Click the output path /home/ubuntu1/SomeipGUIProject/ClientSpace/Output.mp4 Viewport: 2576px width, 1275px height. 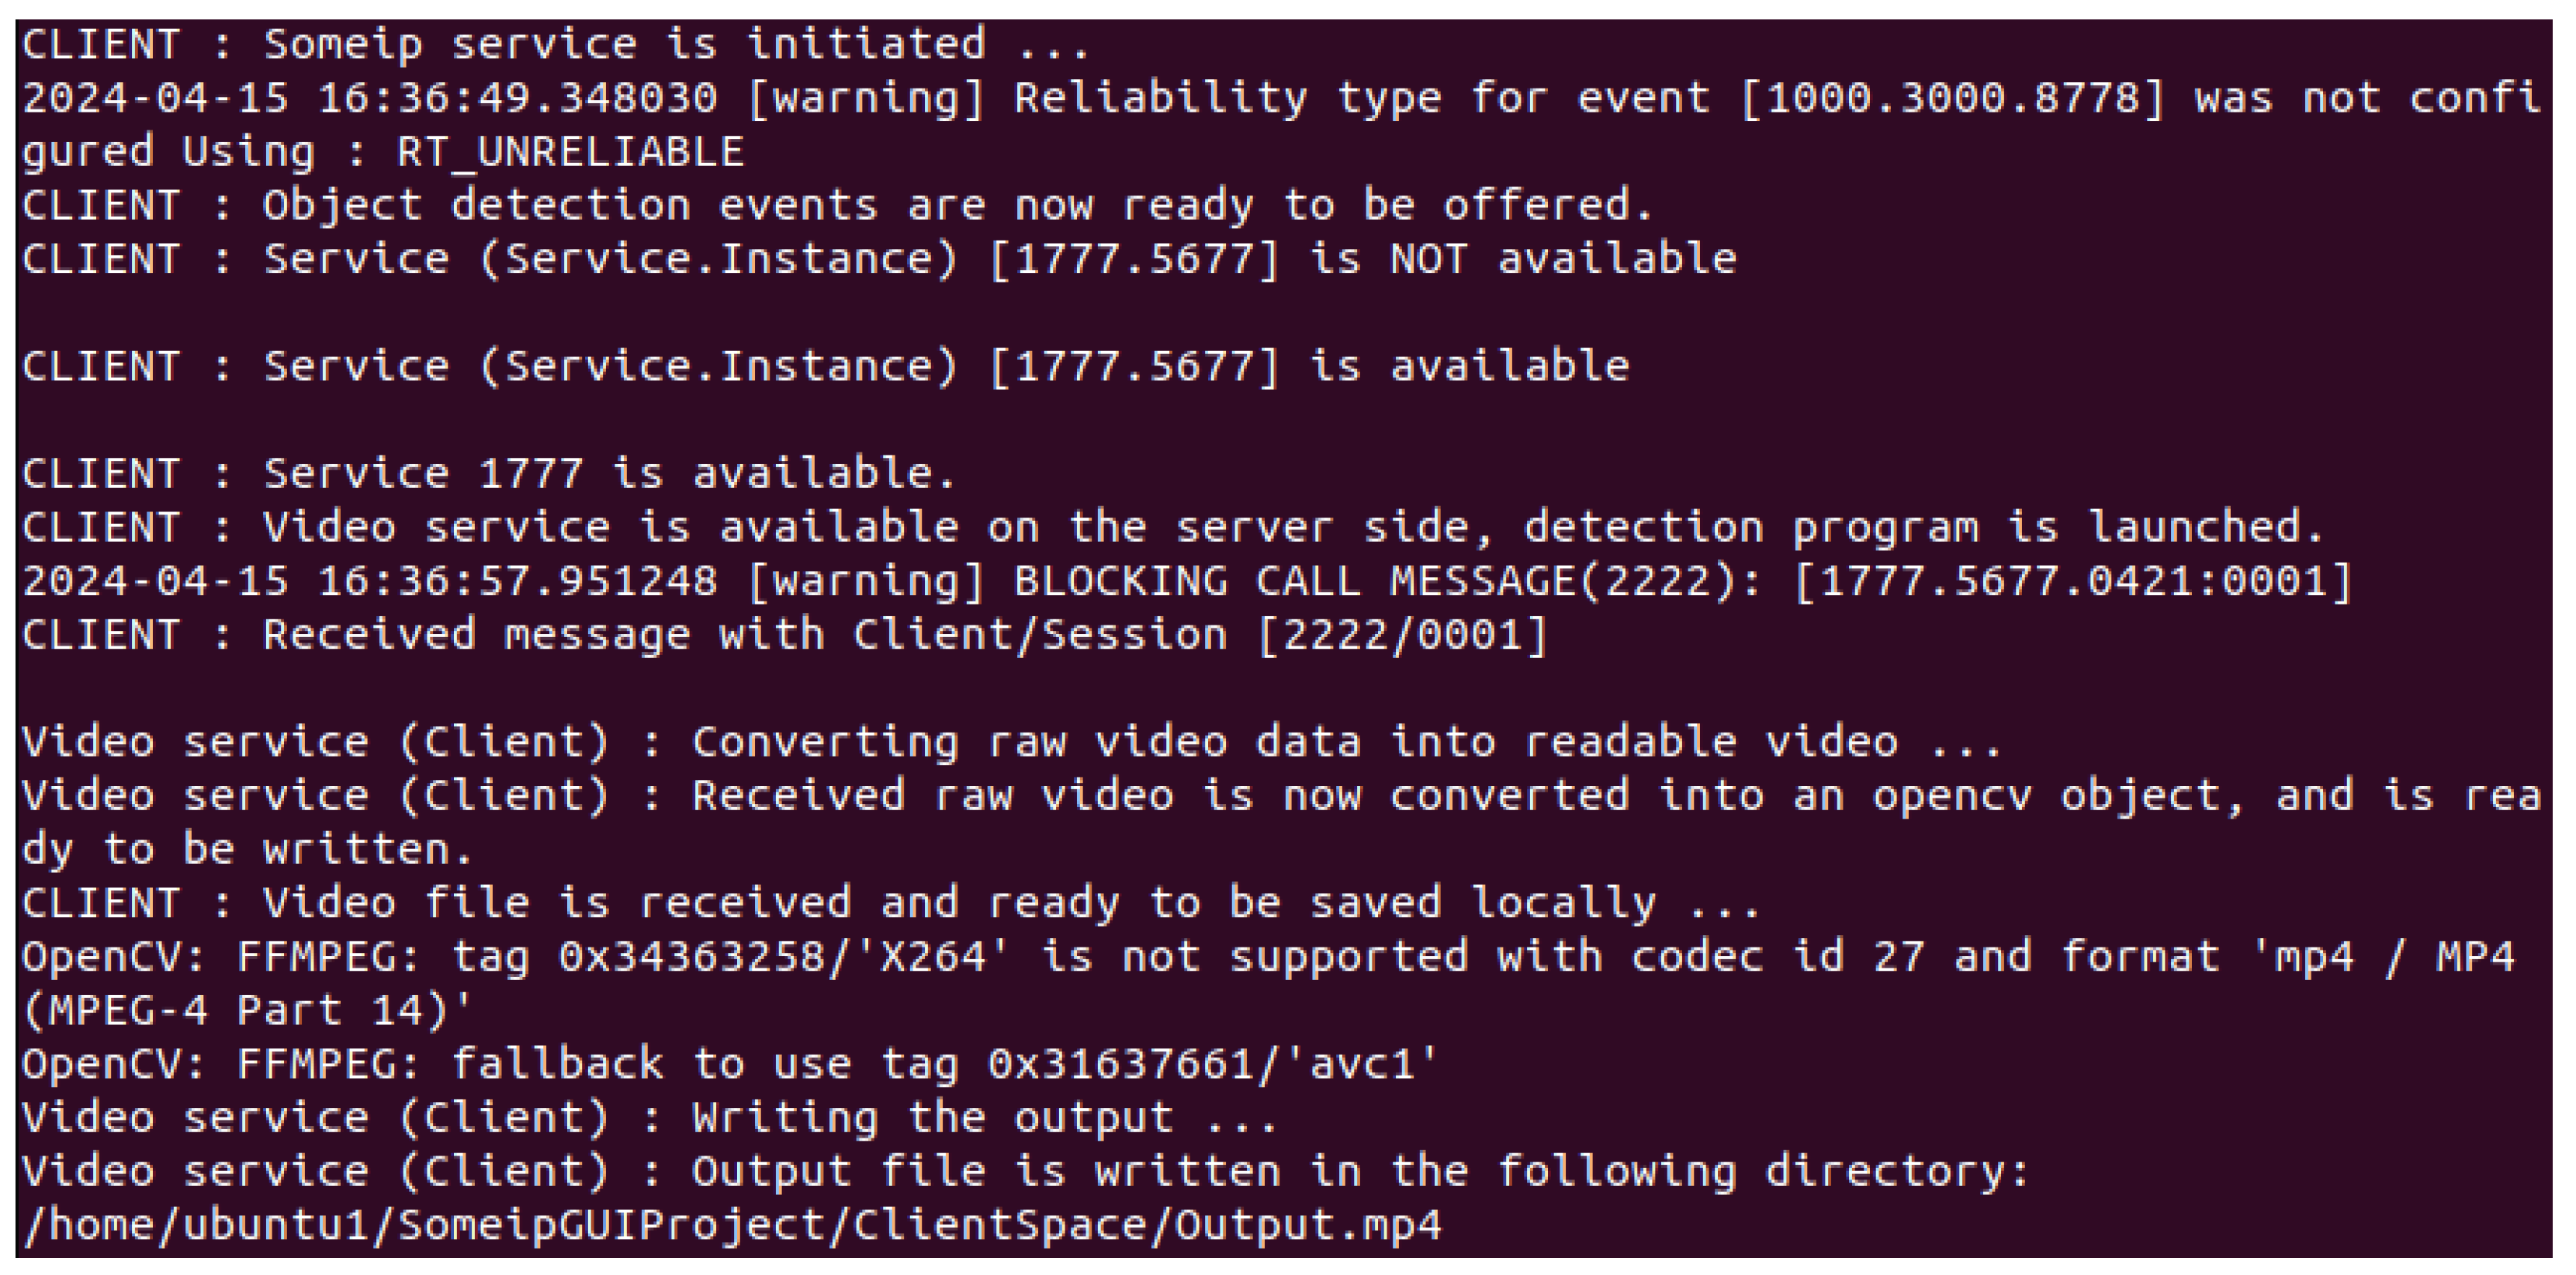pos(732,1225)
